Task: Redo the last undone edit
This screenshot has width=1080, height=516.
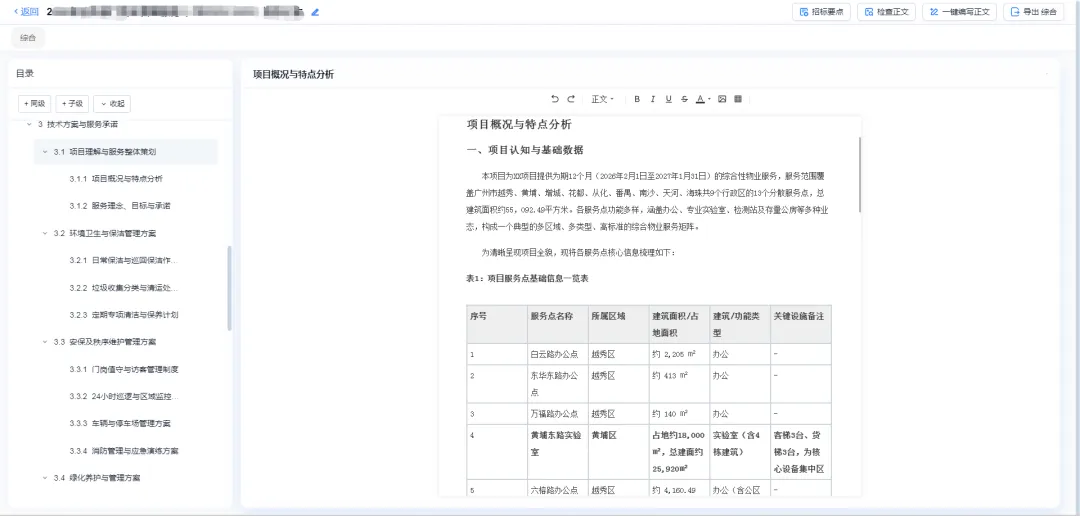Action: tap(571, 99)
